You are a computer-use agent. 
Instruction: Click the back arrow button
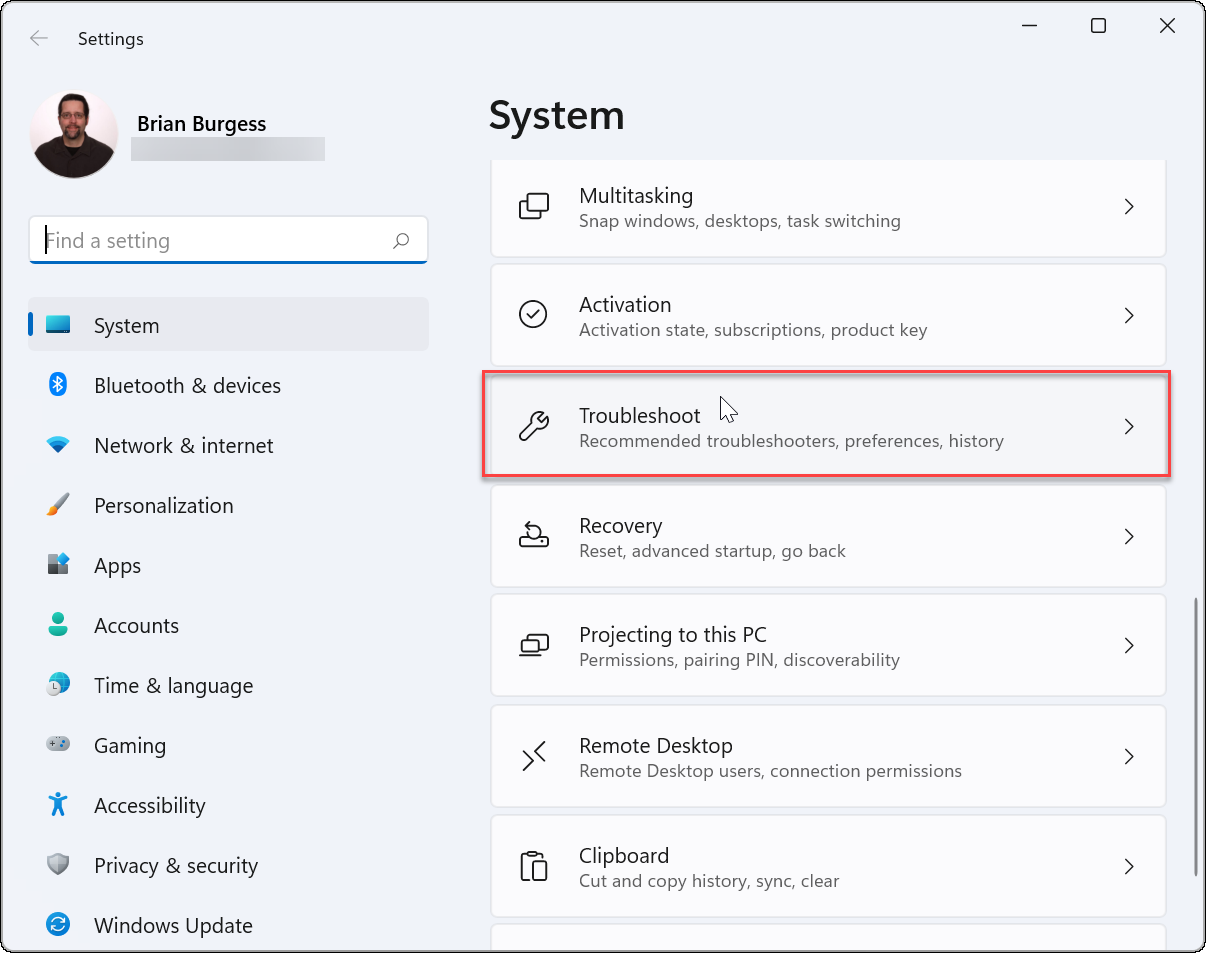click(38, 38)
